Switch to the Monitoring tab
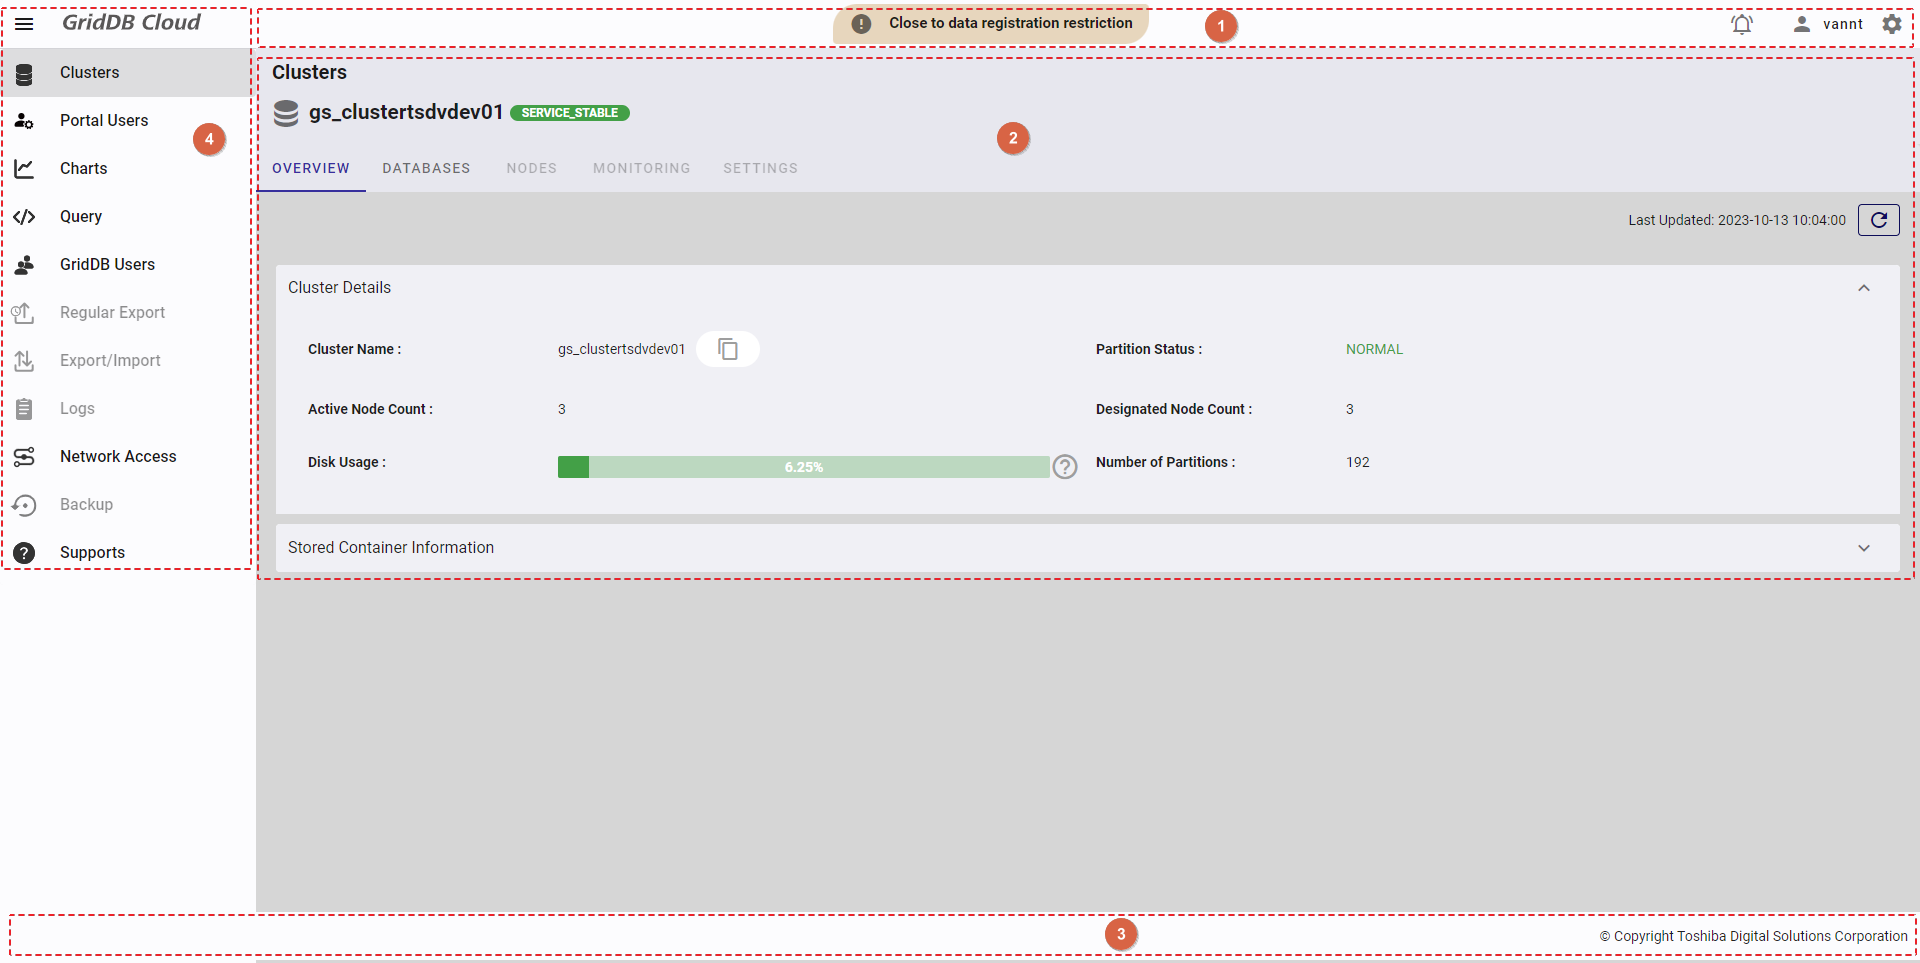The height and width of the screenshot is (963, 1920). (x=641, y=168)
